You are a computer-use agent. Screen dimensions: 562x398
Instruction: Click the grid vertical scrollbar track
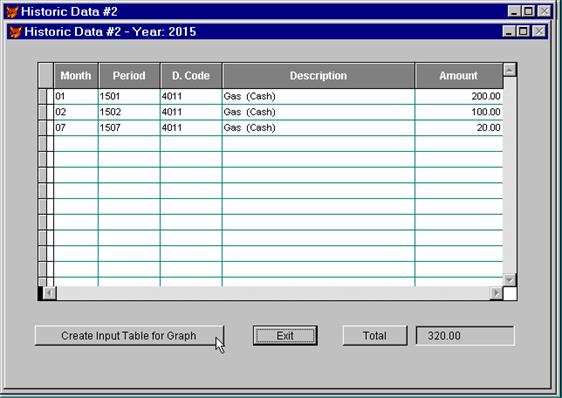(510, 175)
